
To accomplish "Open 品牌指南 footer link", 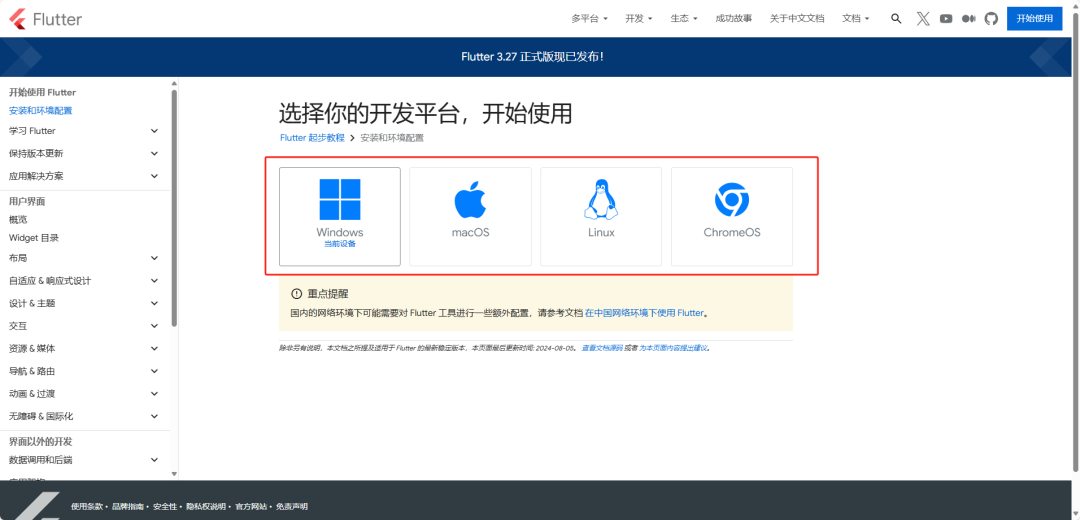I will click(x=127, y=507).
